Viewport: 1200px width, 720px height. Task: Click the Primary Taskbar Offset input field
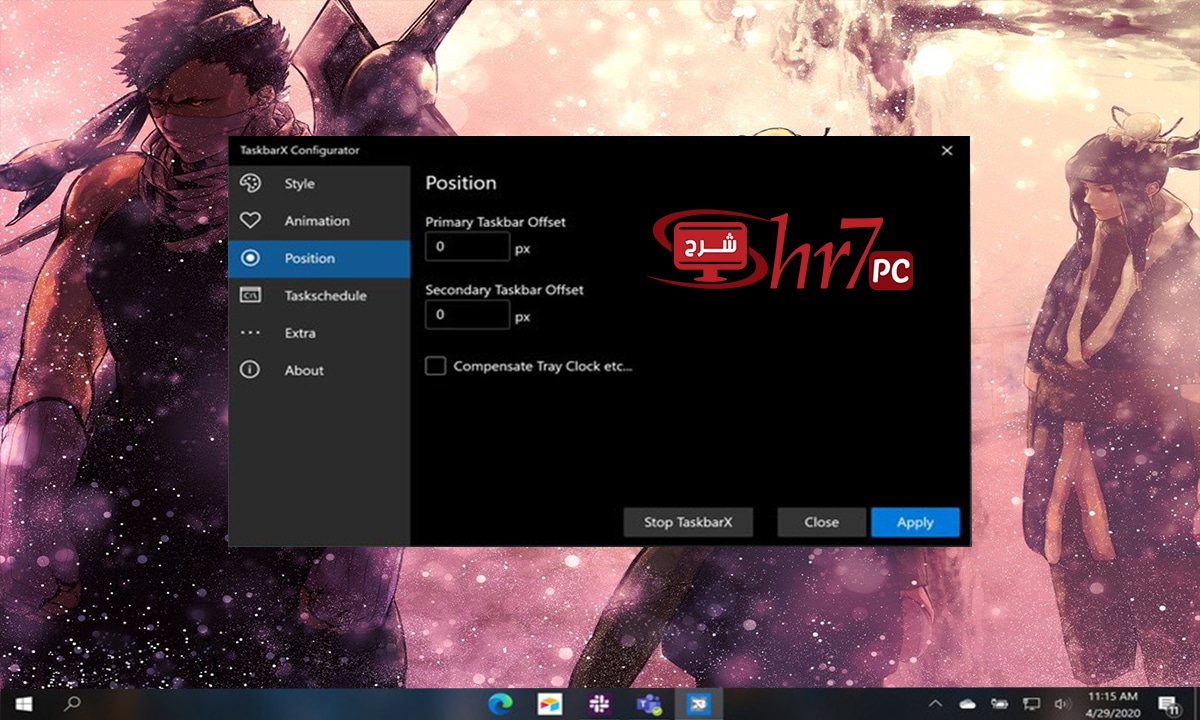467,246
